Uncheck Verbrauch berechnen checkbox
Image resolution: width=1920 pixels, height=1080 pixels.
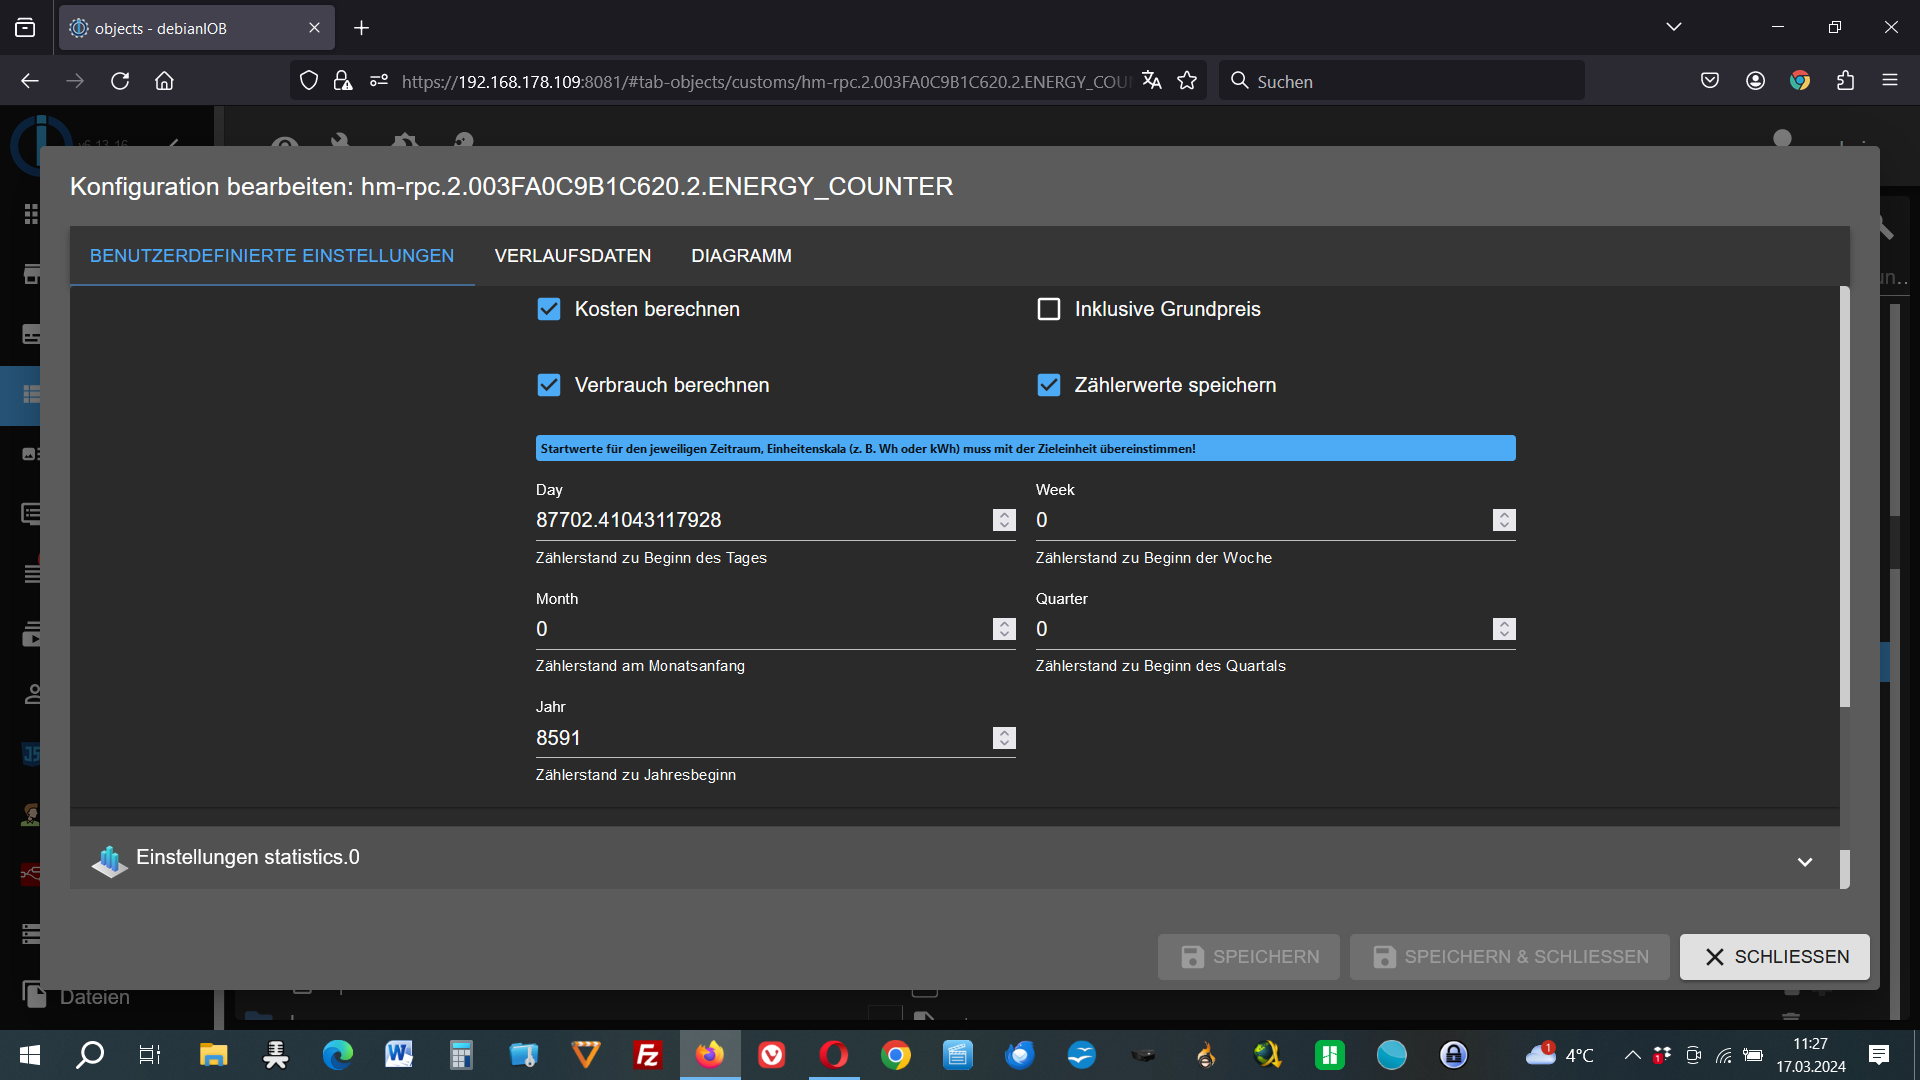[x=549, y=385]
